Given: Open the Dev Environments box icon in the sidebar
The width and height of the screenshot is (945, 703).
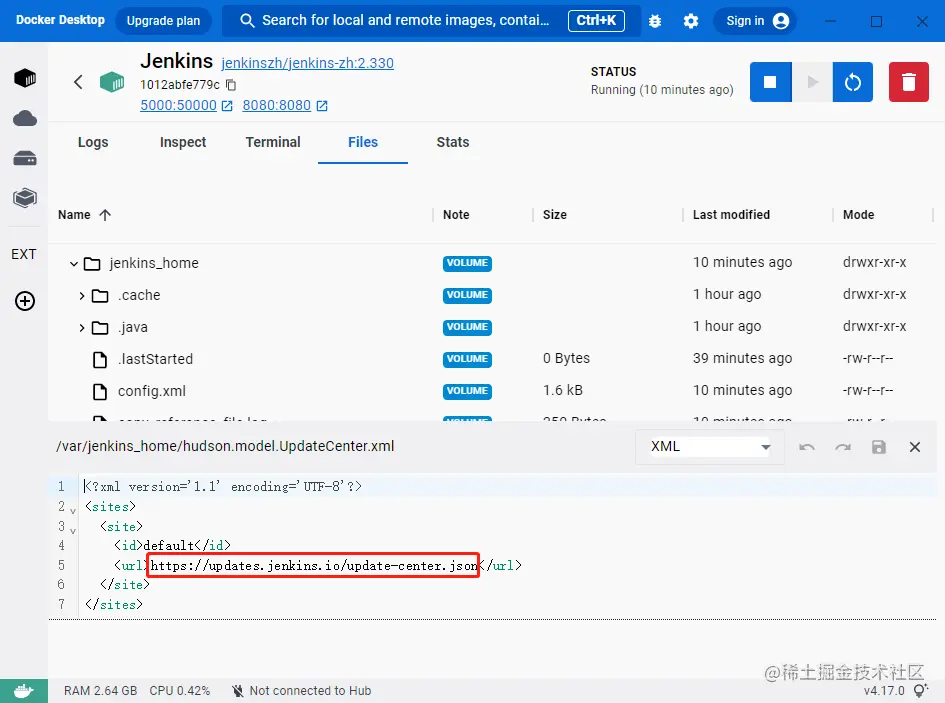Looking at the screenshot, I should (25, 198).
